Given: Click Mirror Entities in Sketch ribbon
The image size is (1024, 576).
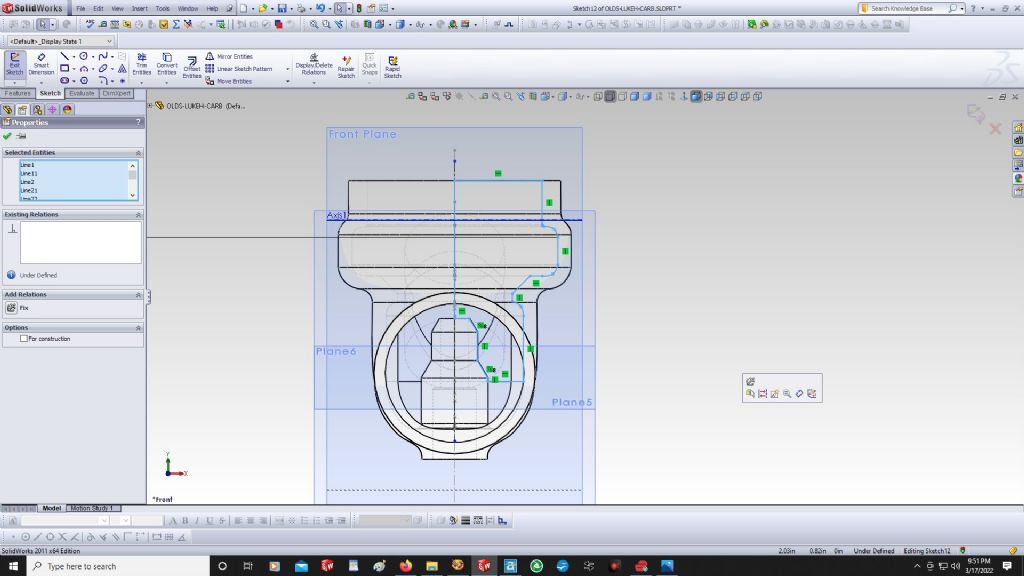Looking at the screenshot, I should coord(229,57).
